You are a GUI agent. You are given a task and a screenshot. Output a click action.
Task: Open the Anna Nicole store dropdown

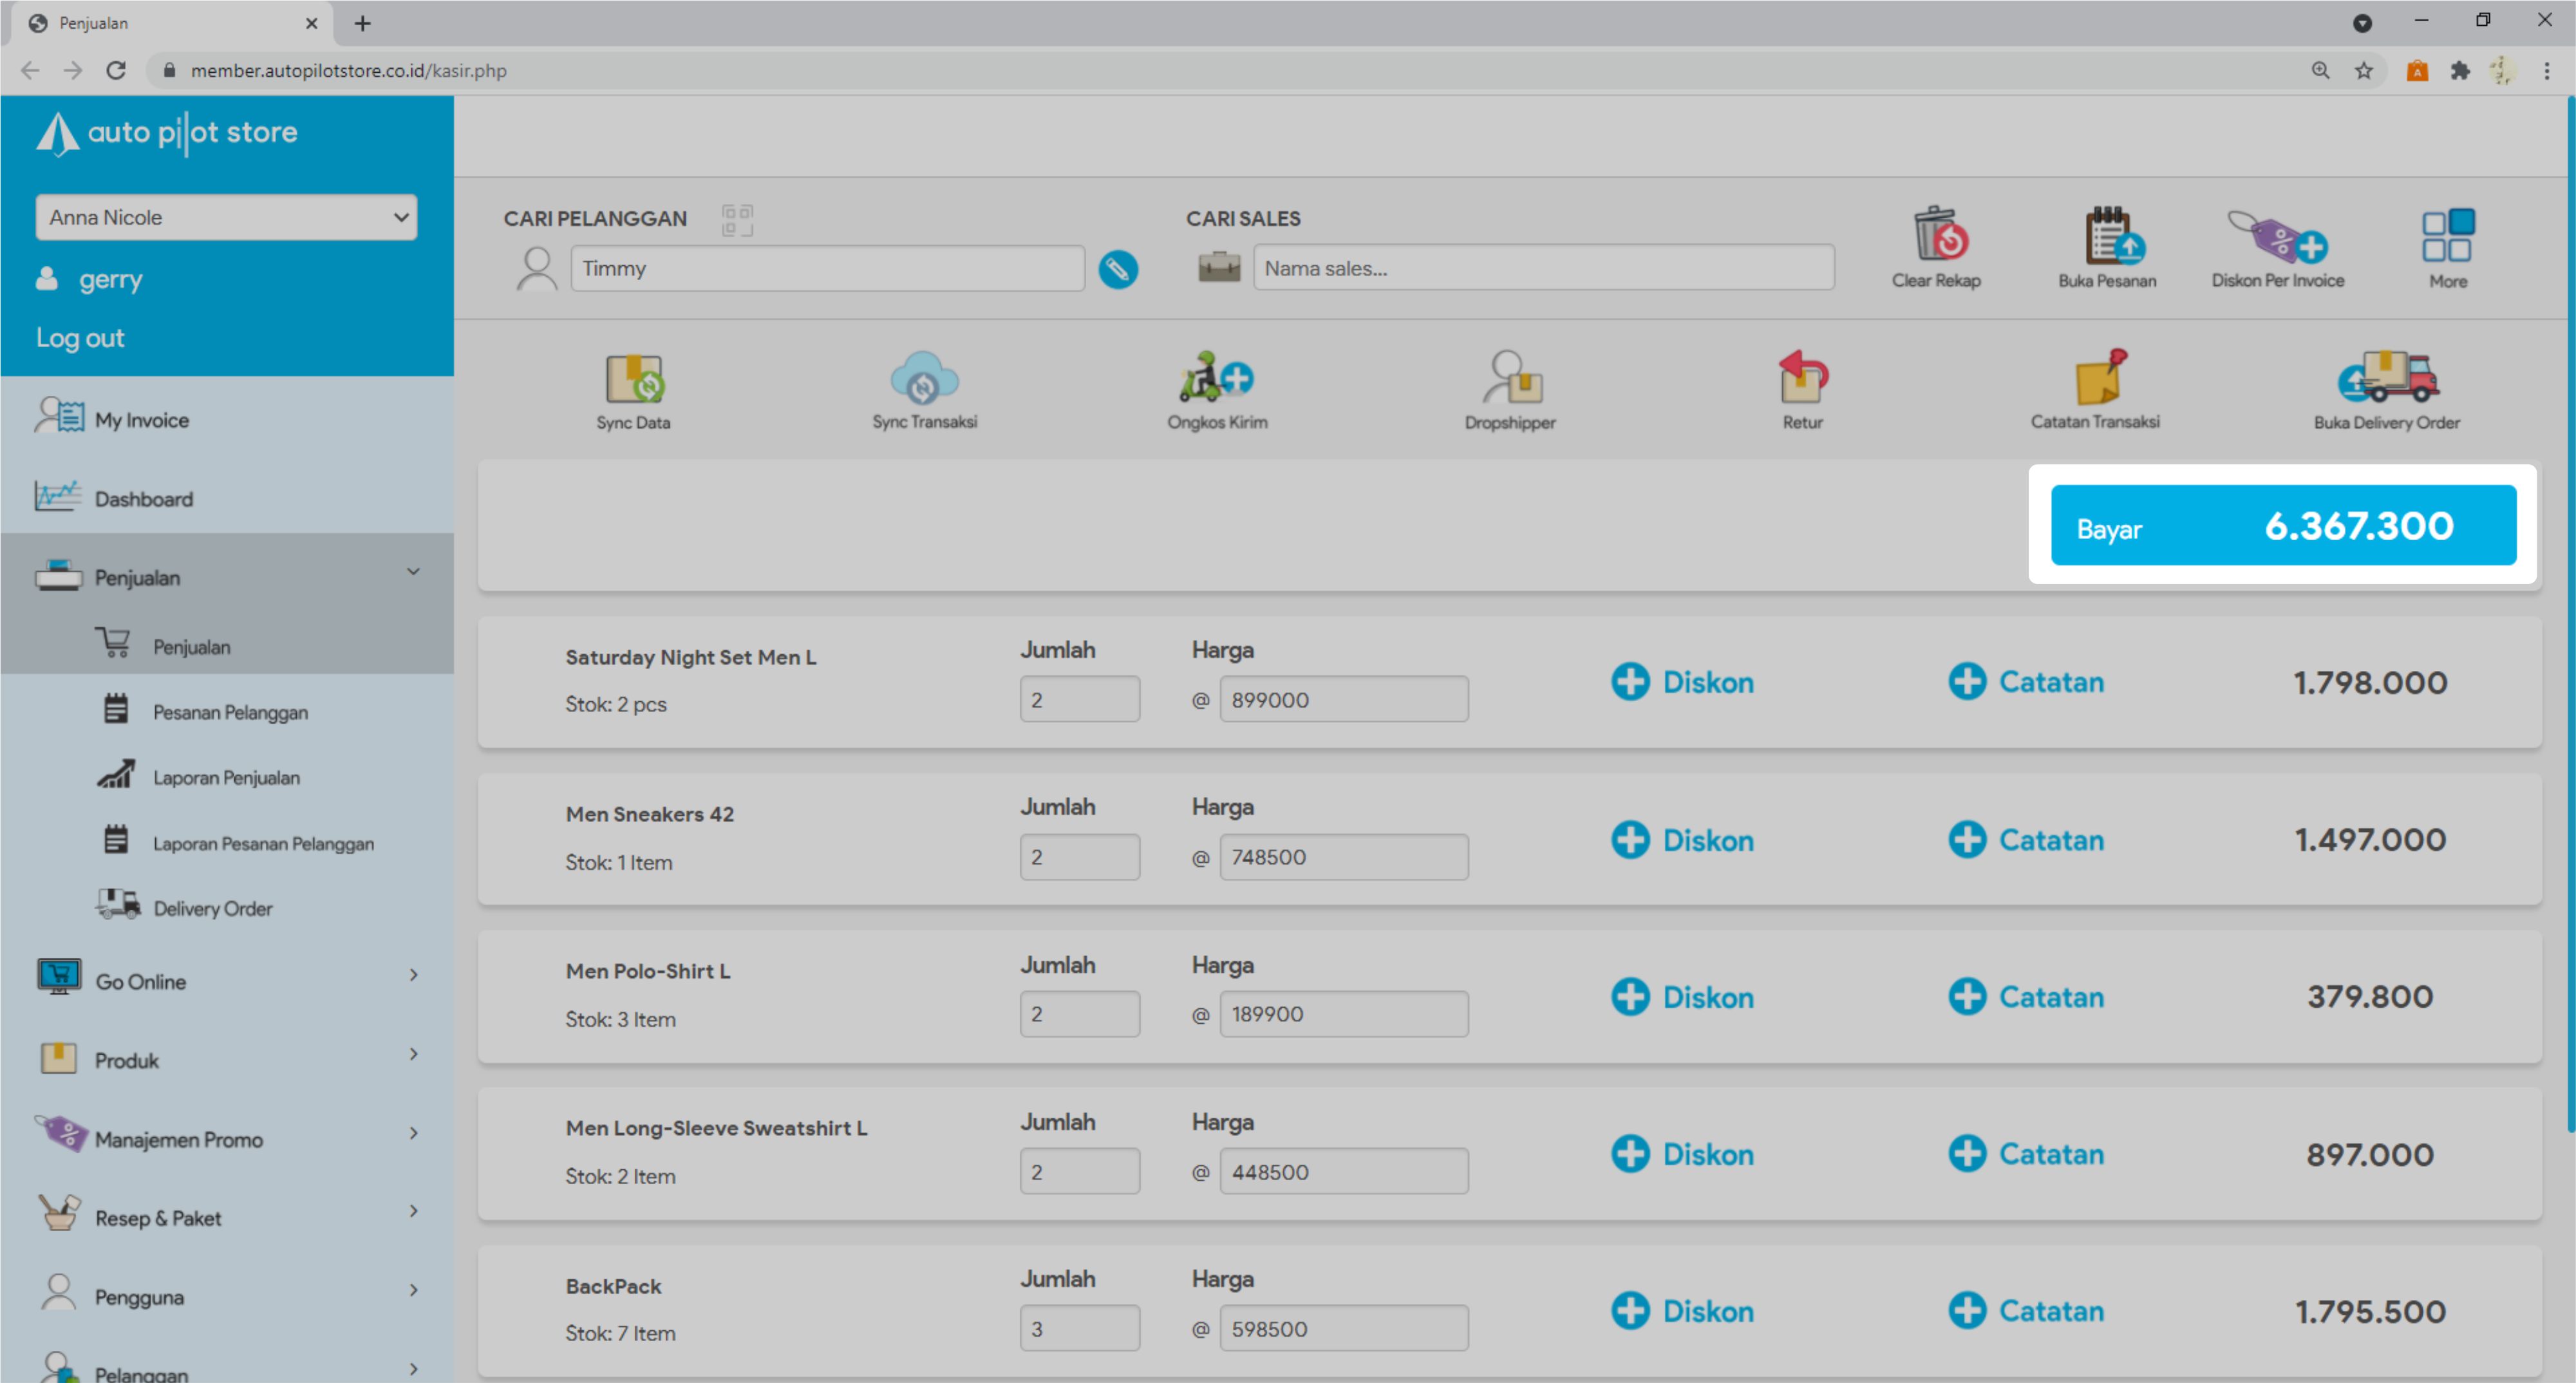(226, 217)
